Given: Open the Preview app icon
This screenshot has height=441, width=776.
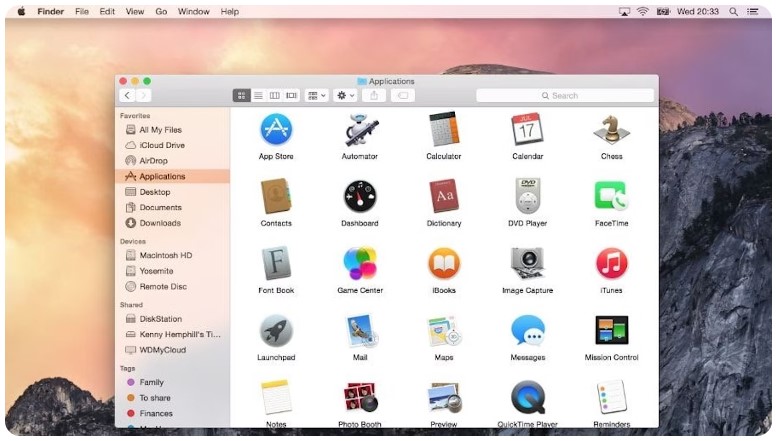Looking at the screenshot, I should pyautogui.click(x=444, y=397).
